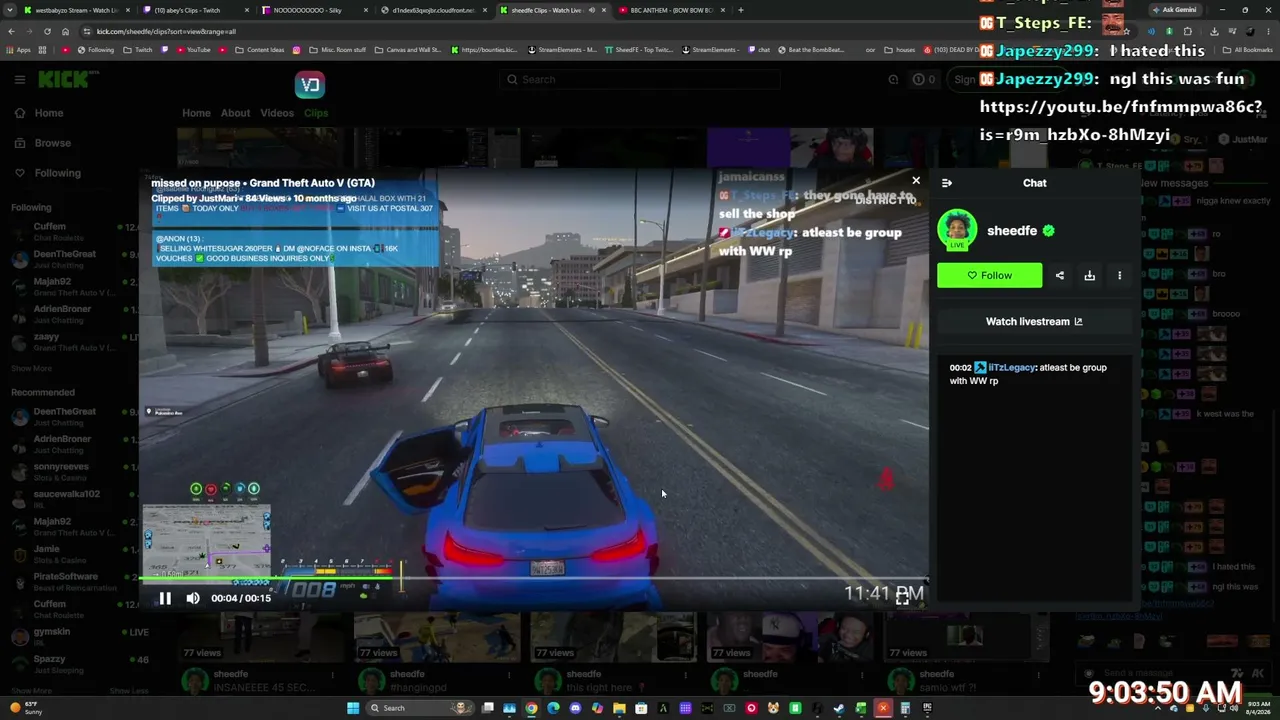The width and height of the screenshot is (1280, 720).
Task: Open sonnyreeves in Recommended list
Action: coord(75,472)
